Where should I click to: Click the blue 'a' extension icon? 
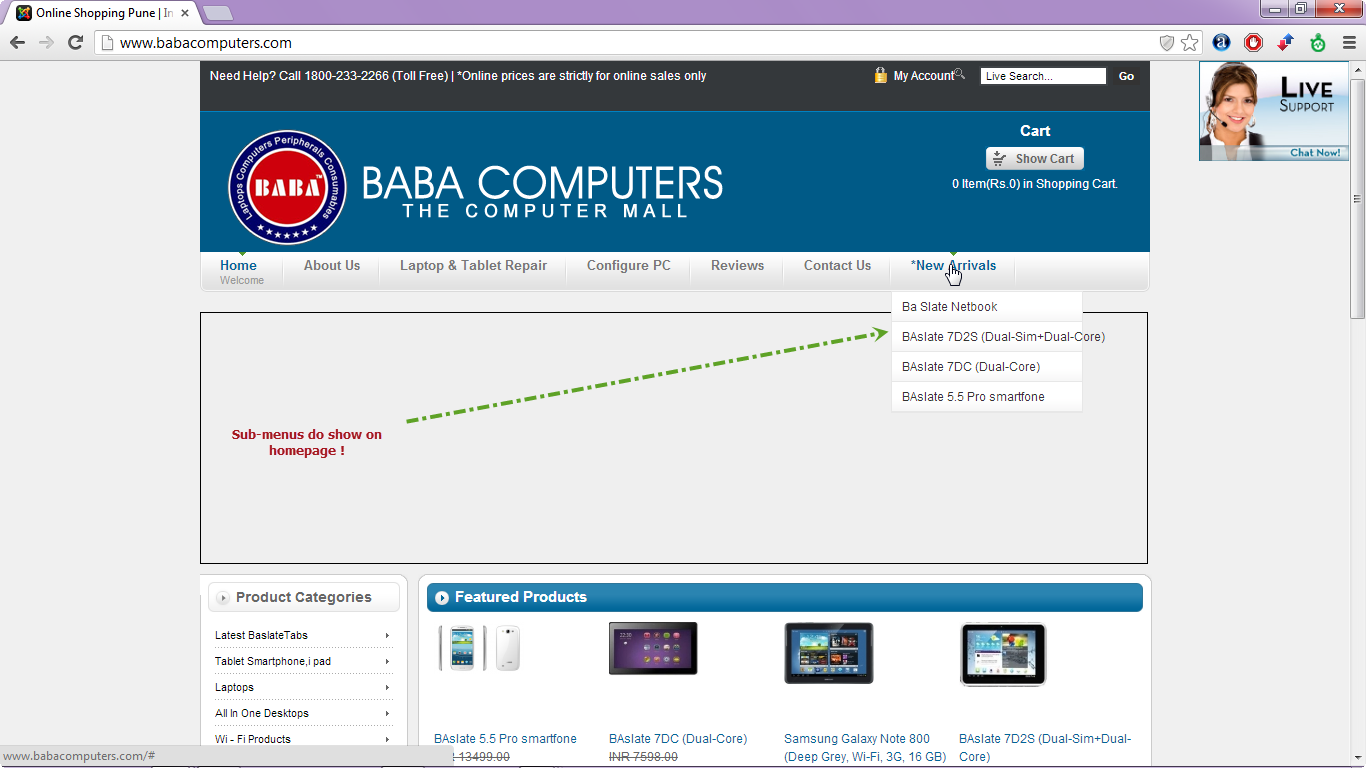1221,43
